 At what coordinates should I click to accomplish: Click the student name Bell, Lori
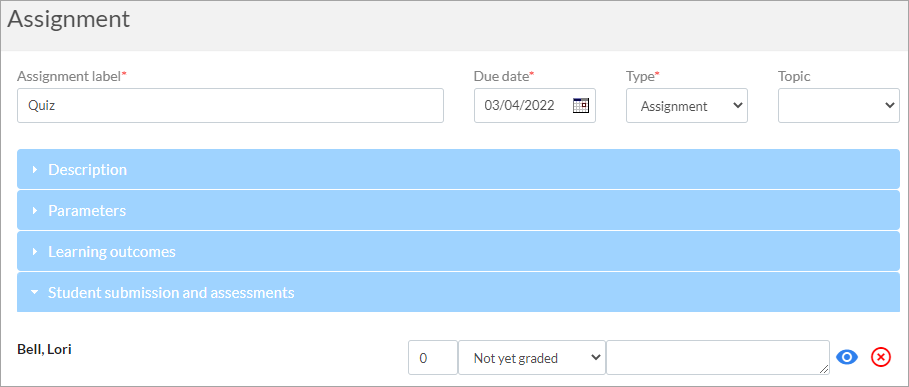(x=45, y=350)
